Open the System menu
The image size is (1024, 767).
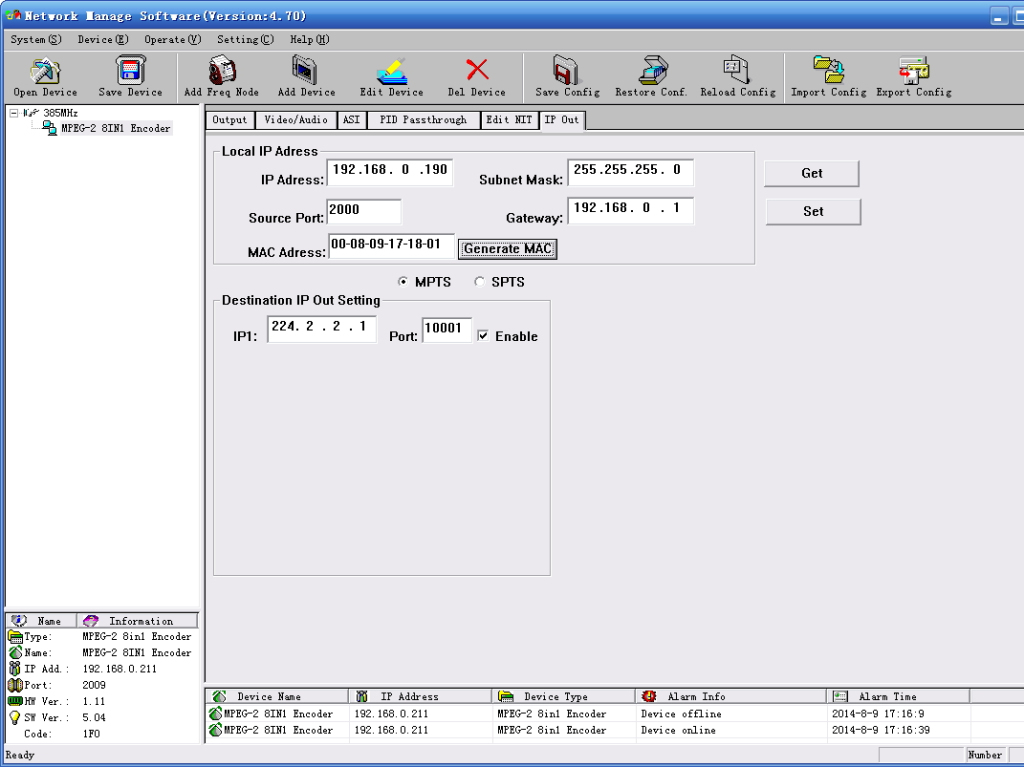[x=36, y=39]
